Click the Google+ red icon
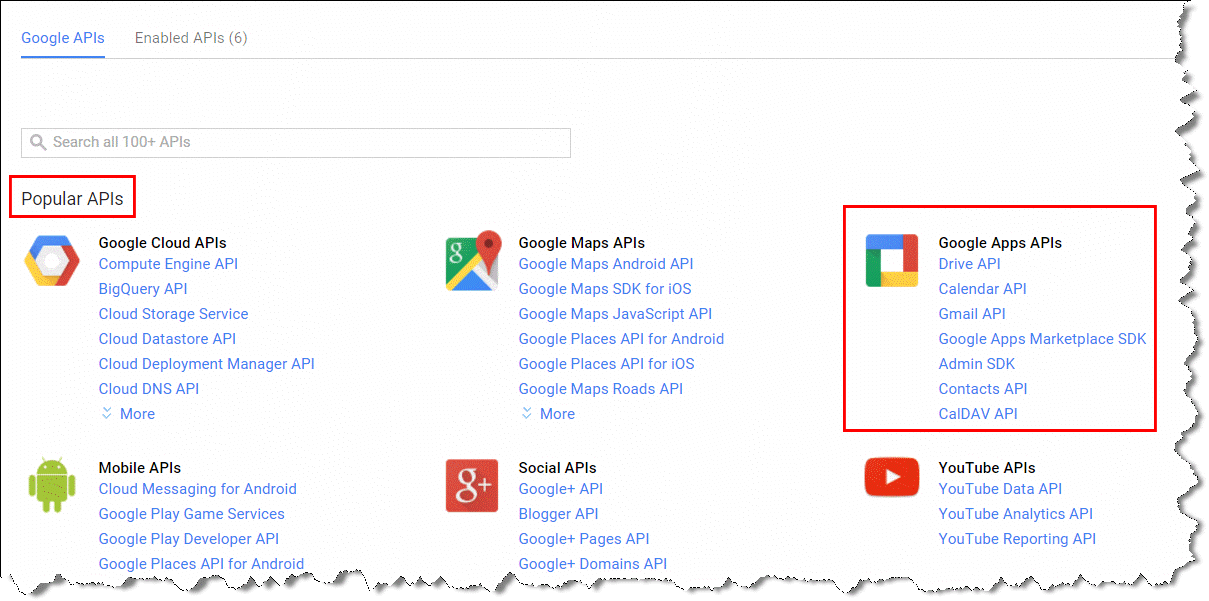The width and height of the screenshot is (1209, 601). coord(472,486)
